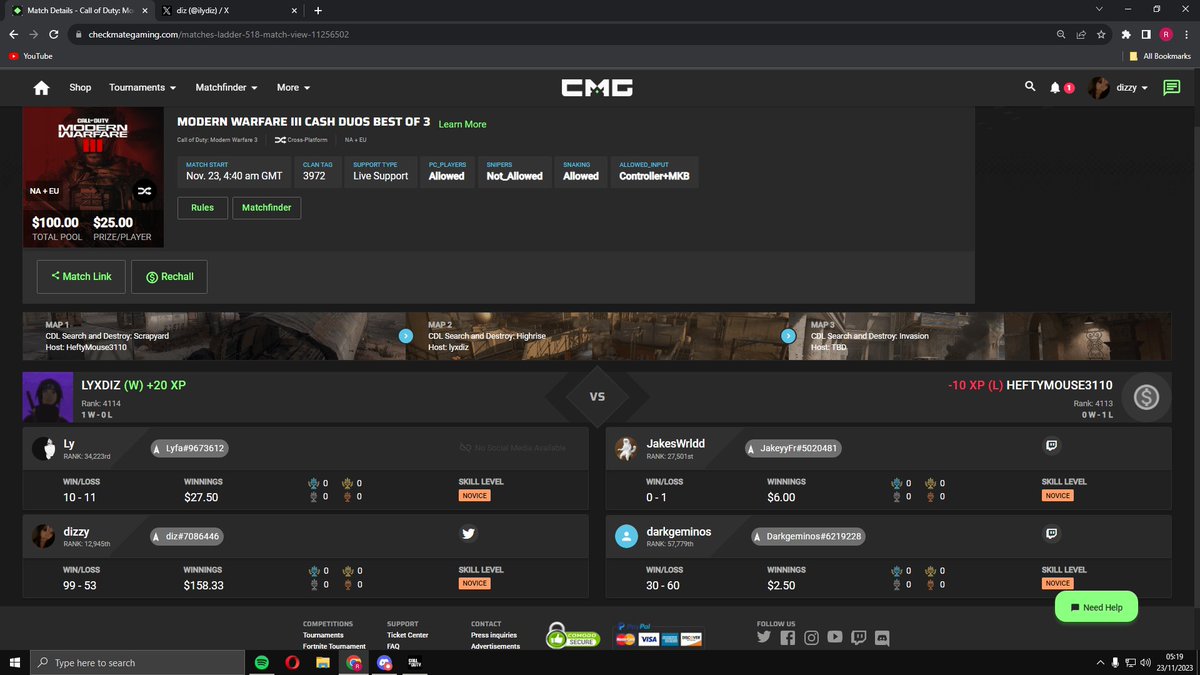Open Chrome profile avatar in toolbar
This screenshot has width=1200, height=675.
tap(1165, 34)
